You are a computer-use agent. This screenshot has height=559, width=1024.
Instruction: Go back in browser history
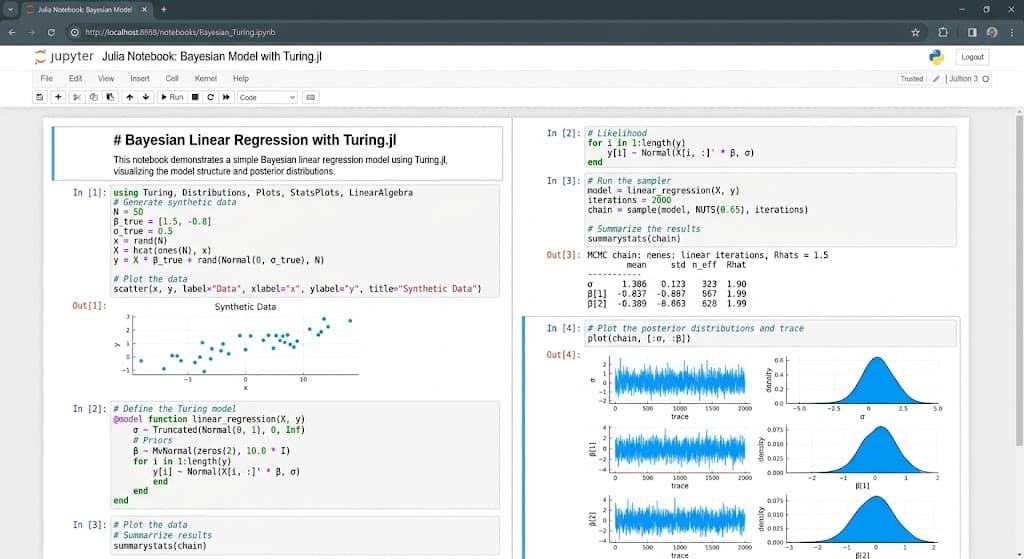click(12, 32)
